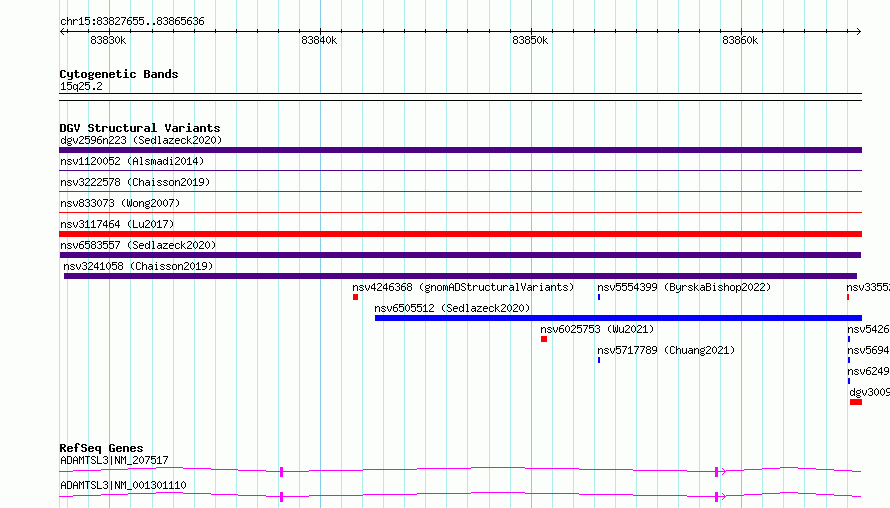Open nsv6583557 (Sedlazeck2020) variant label

click(x=138, y=245)
